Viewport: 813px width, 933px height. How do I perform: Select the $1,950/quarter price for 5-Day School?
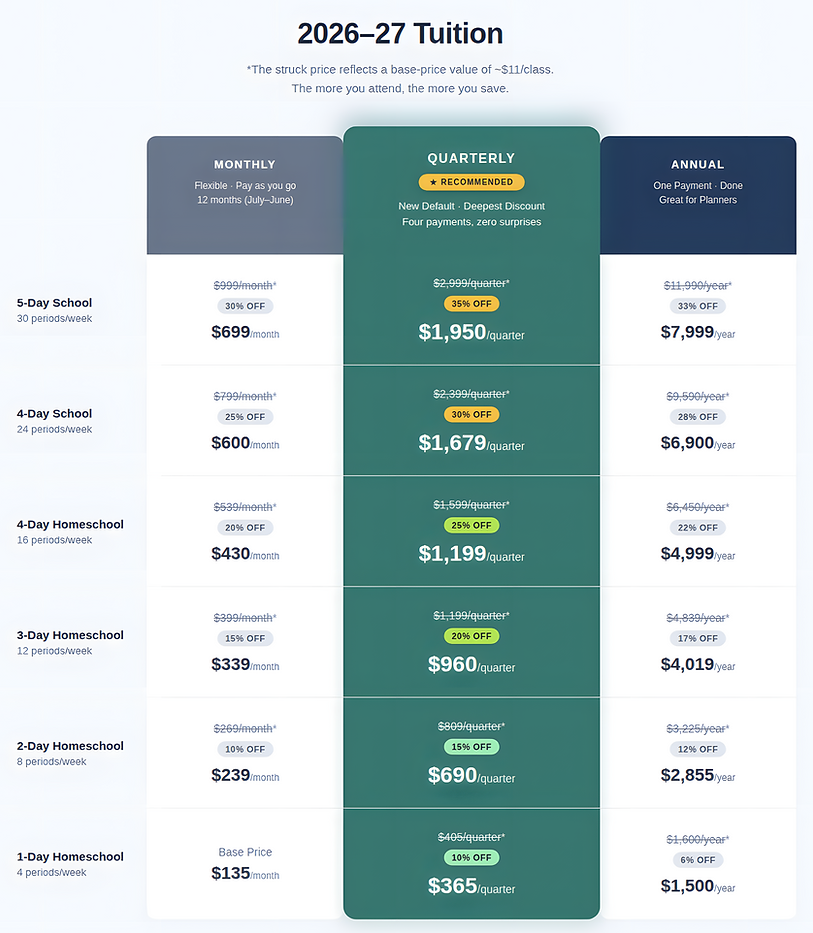[471, 333]
